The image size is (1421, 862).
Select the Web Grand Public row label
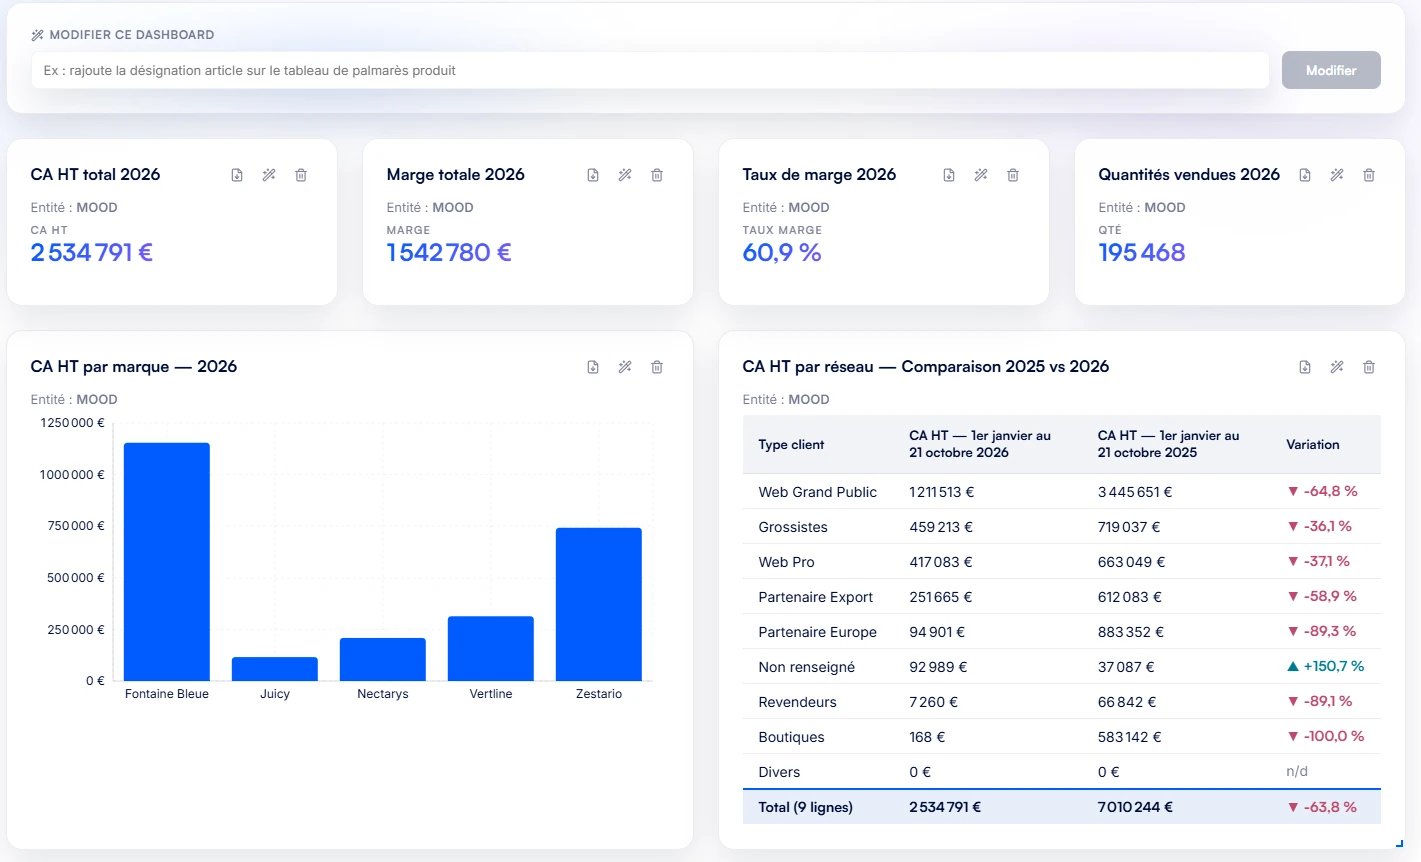tap(817, 492)
